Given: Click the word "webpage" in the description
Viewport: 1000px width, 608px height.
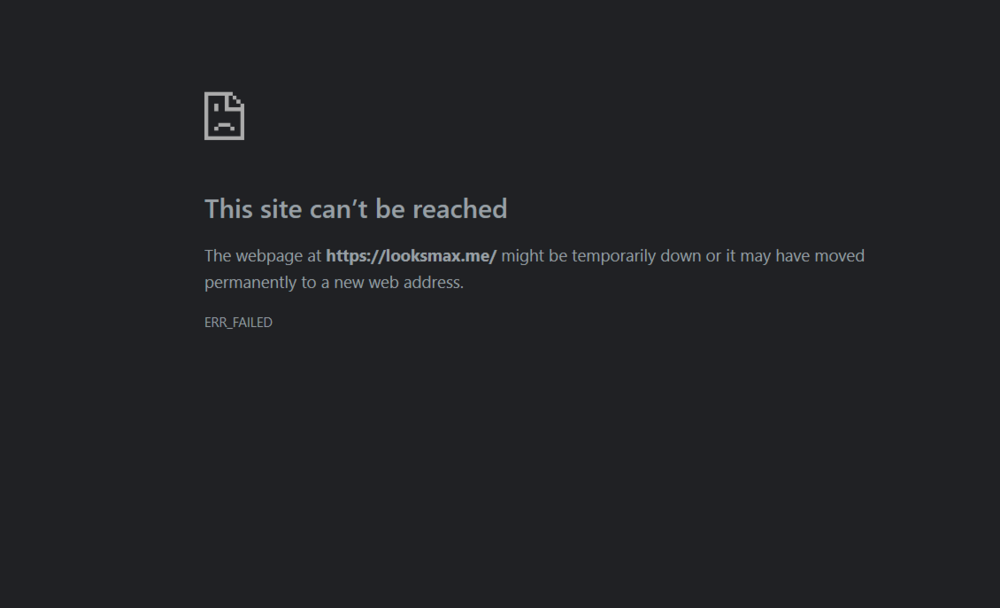Looking at the screenshot, I should point(269,256).
